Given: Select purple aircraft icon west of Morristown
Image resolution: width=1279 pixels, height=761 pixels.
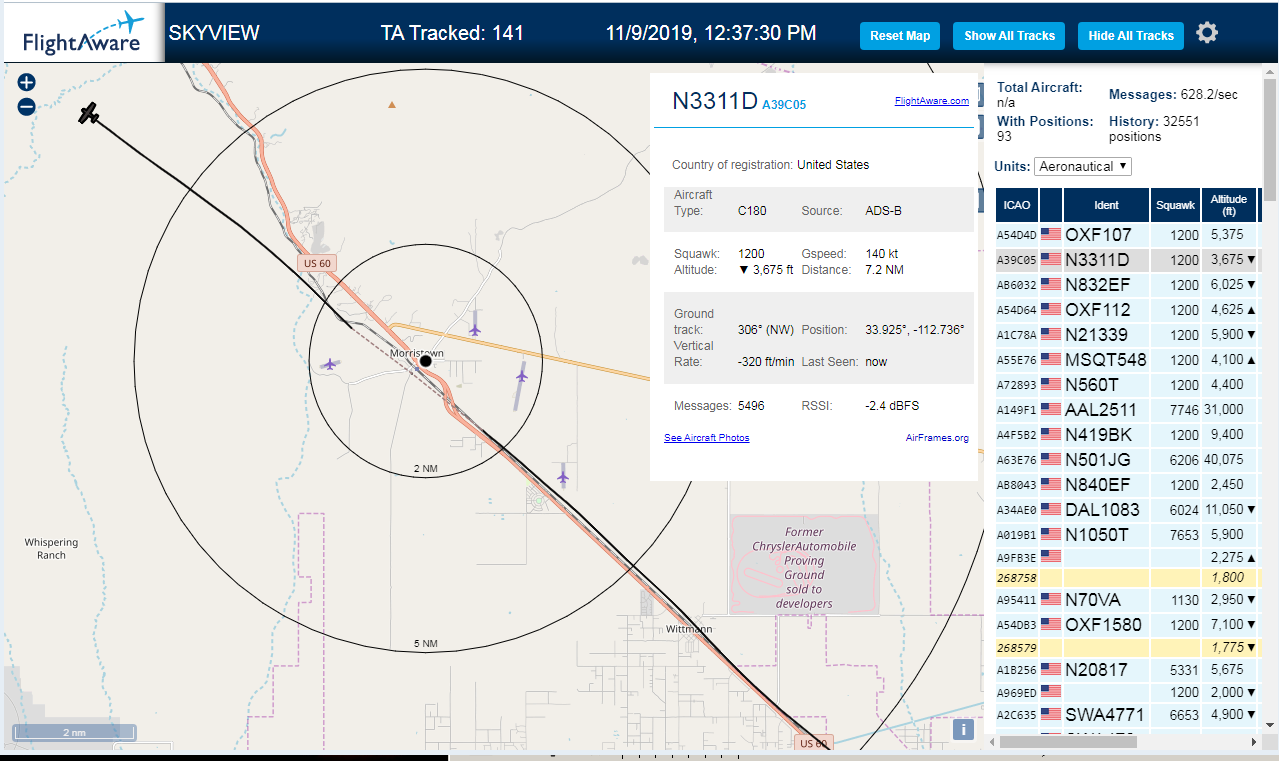Looking at the screenshot, I should pos(330,364).
